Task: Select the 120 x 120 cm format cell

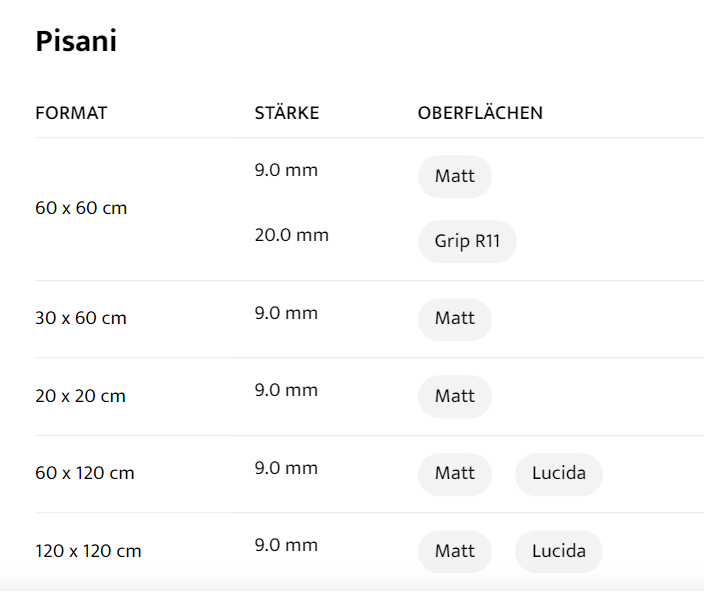Action: point(89,551)
